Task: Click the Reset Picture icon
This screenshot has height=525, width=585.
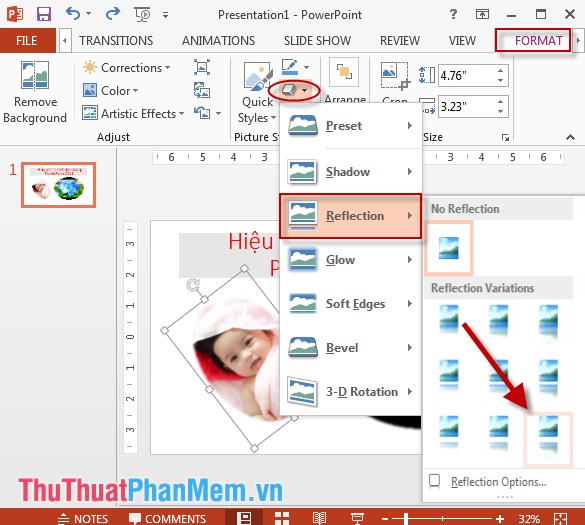Action: 202,112
